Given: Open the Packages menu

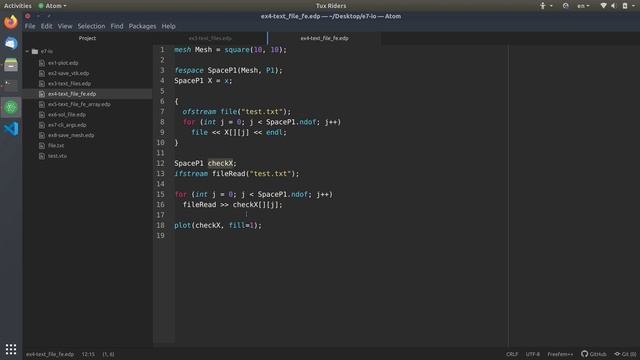Looking at the screenshot, I should point(142,26).
